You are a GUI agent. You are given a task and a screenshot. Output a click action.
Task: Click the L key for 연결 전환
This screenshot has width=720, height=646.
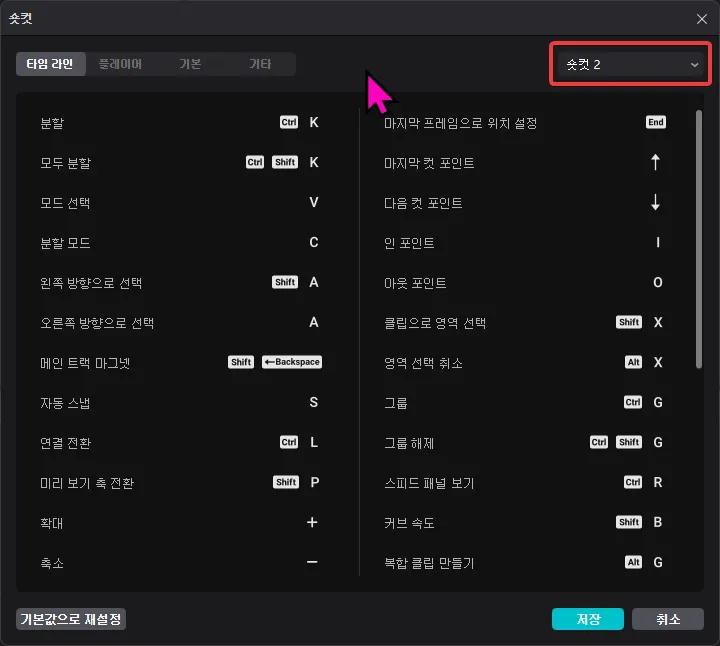(314, 442)
